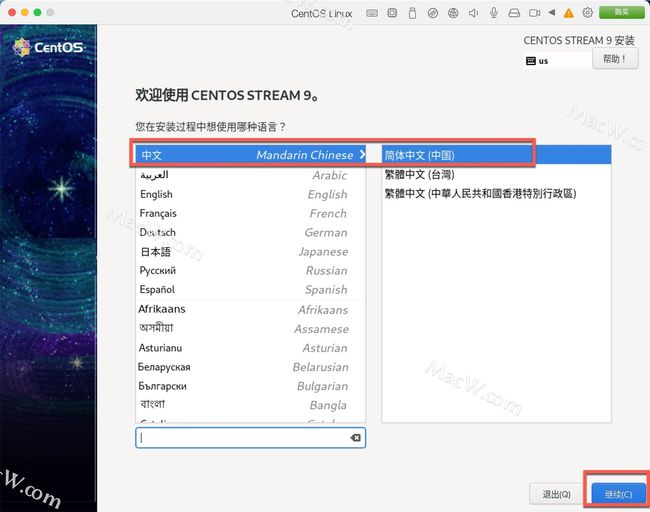Screen dimensions: 650x512
Task: Click the green fullscreen window button
Action: click(37, 12)
